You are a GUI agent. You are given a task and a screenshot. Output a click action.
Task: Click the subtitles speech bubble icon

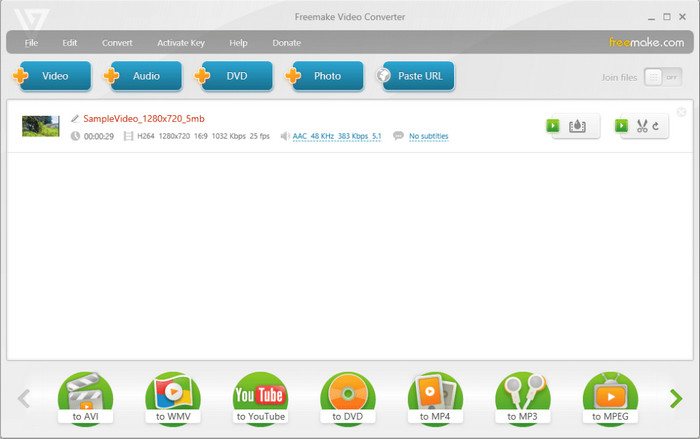pyautogui.click(x=398, y=135)
